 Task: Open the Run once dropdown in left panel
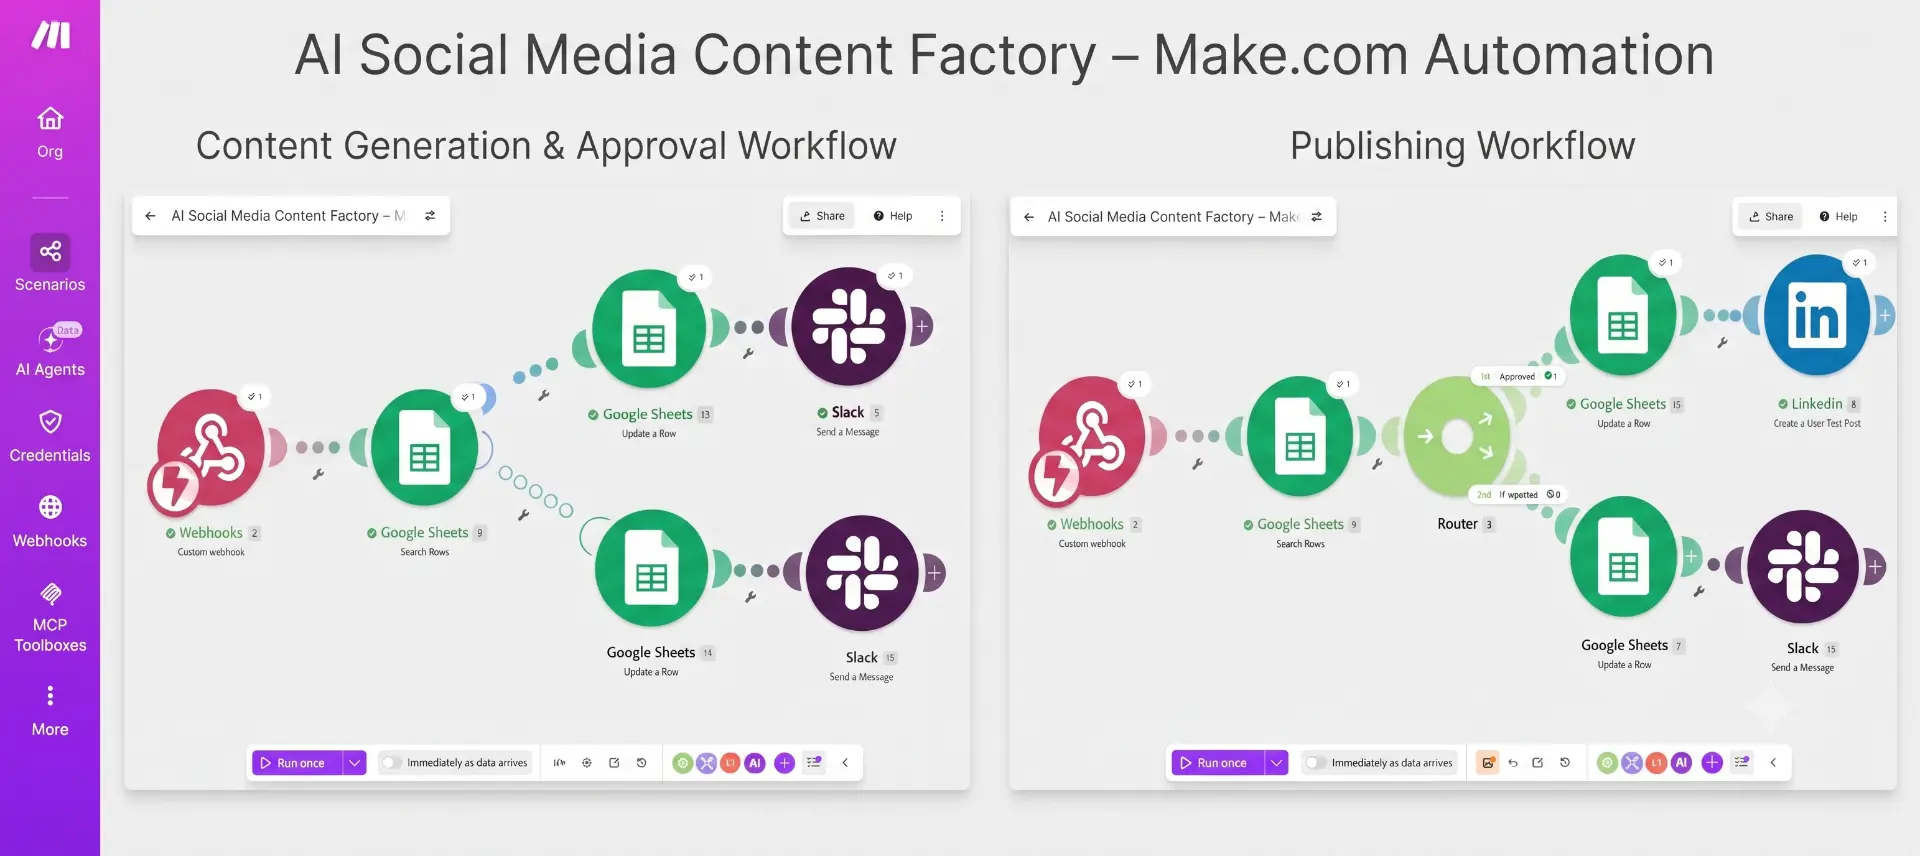pyautogui.click(x=354, y=763)
